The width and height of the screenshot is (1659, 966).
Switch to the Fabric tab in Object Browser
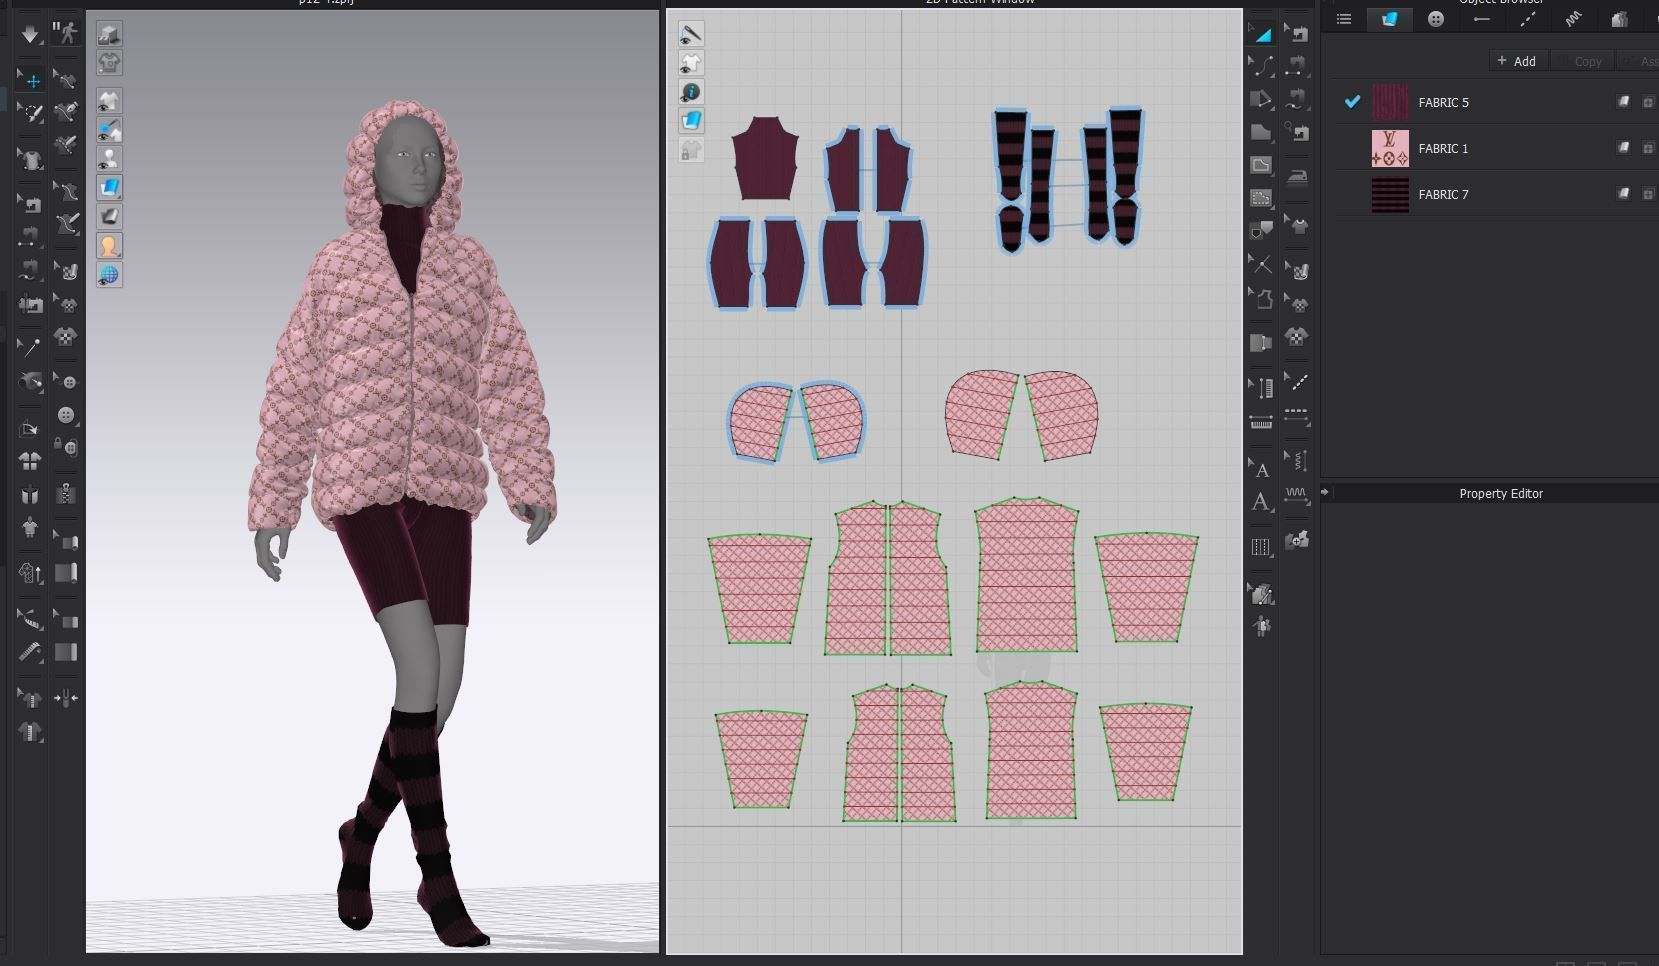1390,19
